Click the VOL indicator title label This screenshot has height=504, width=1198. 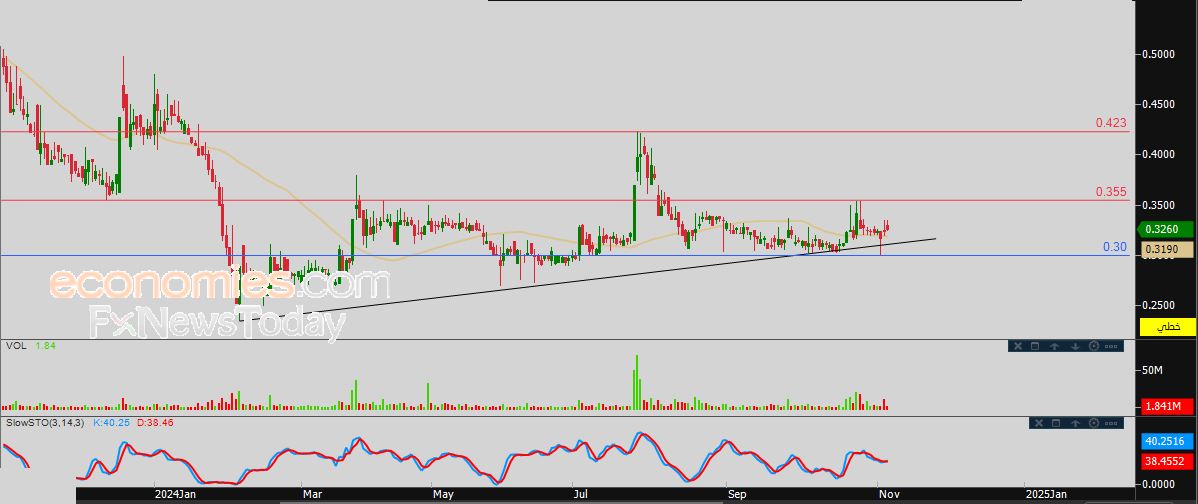(x=15, y=346)
